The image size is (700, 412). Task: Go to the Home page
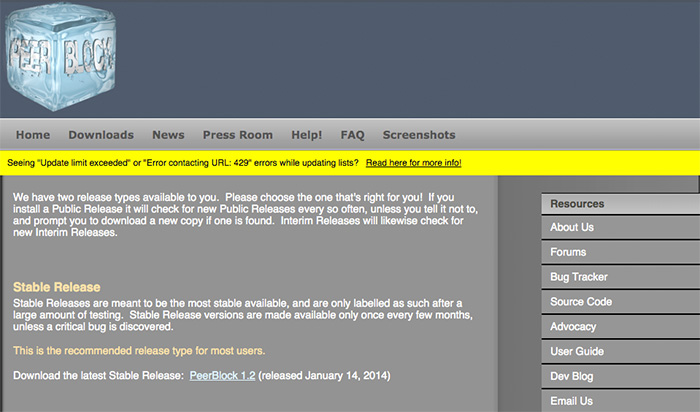tap(33, 135)
